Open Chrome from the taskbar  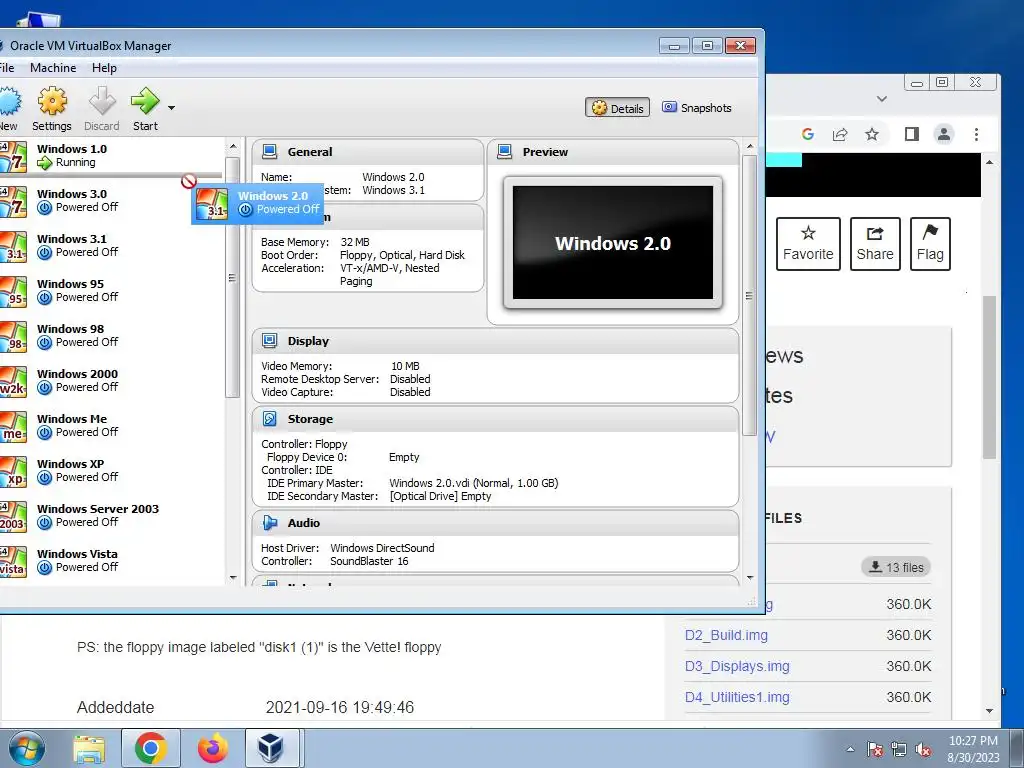point(151,748)
